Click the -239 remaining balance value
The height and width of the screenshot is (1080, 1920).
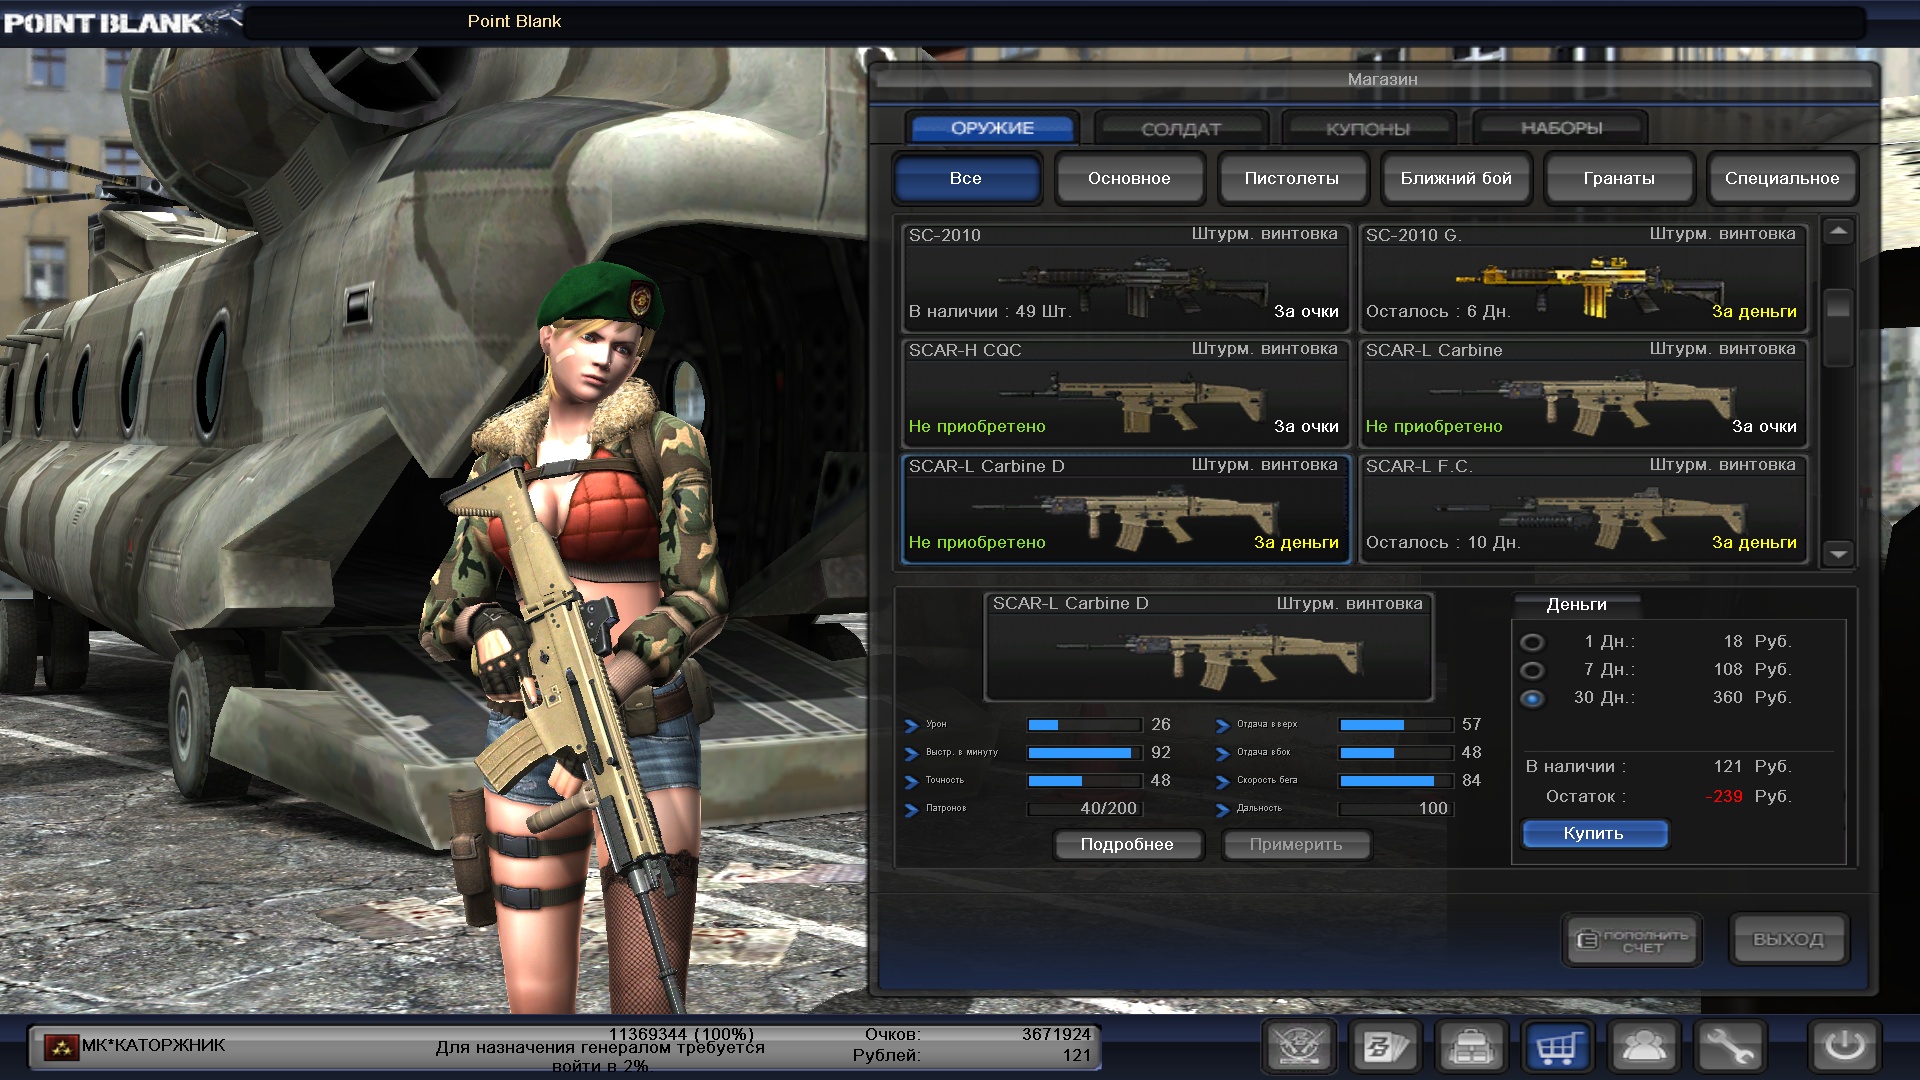coord(1724,797)
